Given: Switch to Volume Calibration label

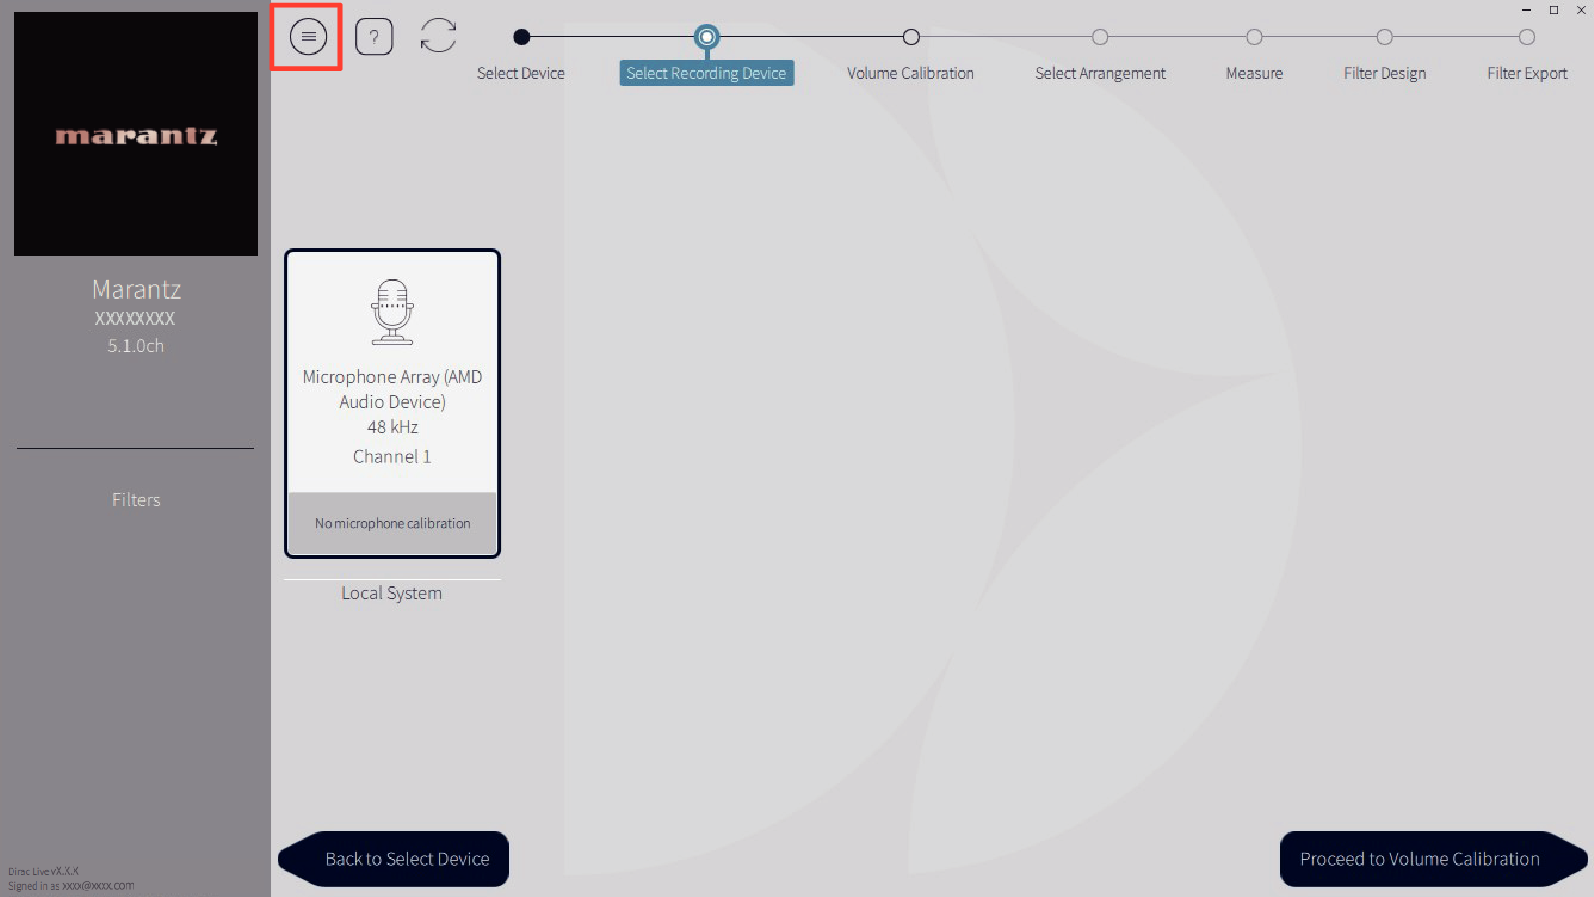Looking at the screenshot, I should tap(910, 73).
